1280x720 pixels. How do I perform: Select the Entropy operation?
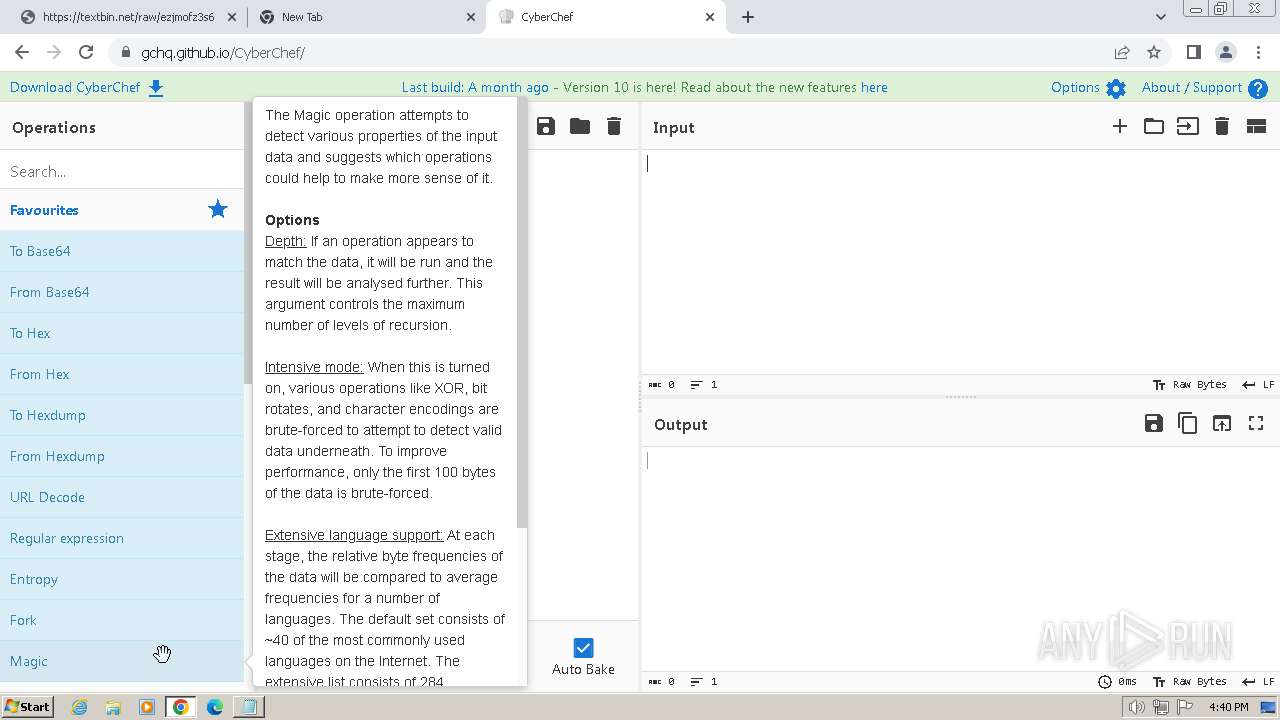(122, 579)
